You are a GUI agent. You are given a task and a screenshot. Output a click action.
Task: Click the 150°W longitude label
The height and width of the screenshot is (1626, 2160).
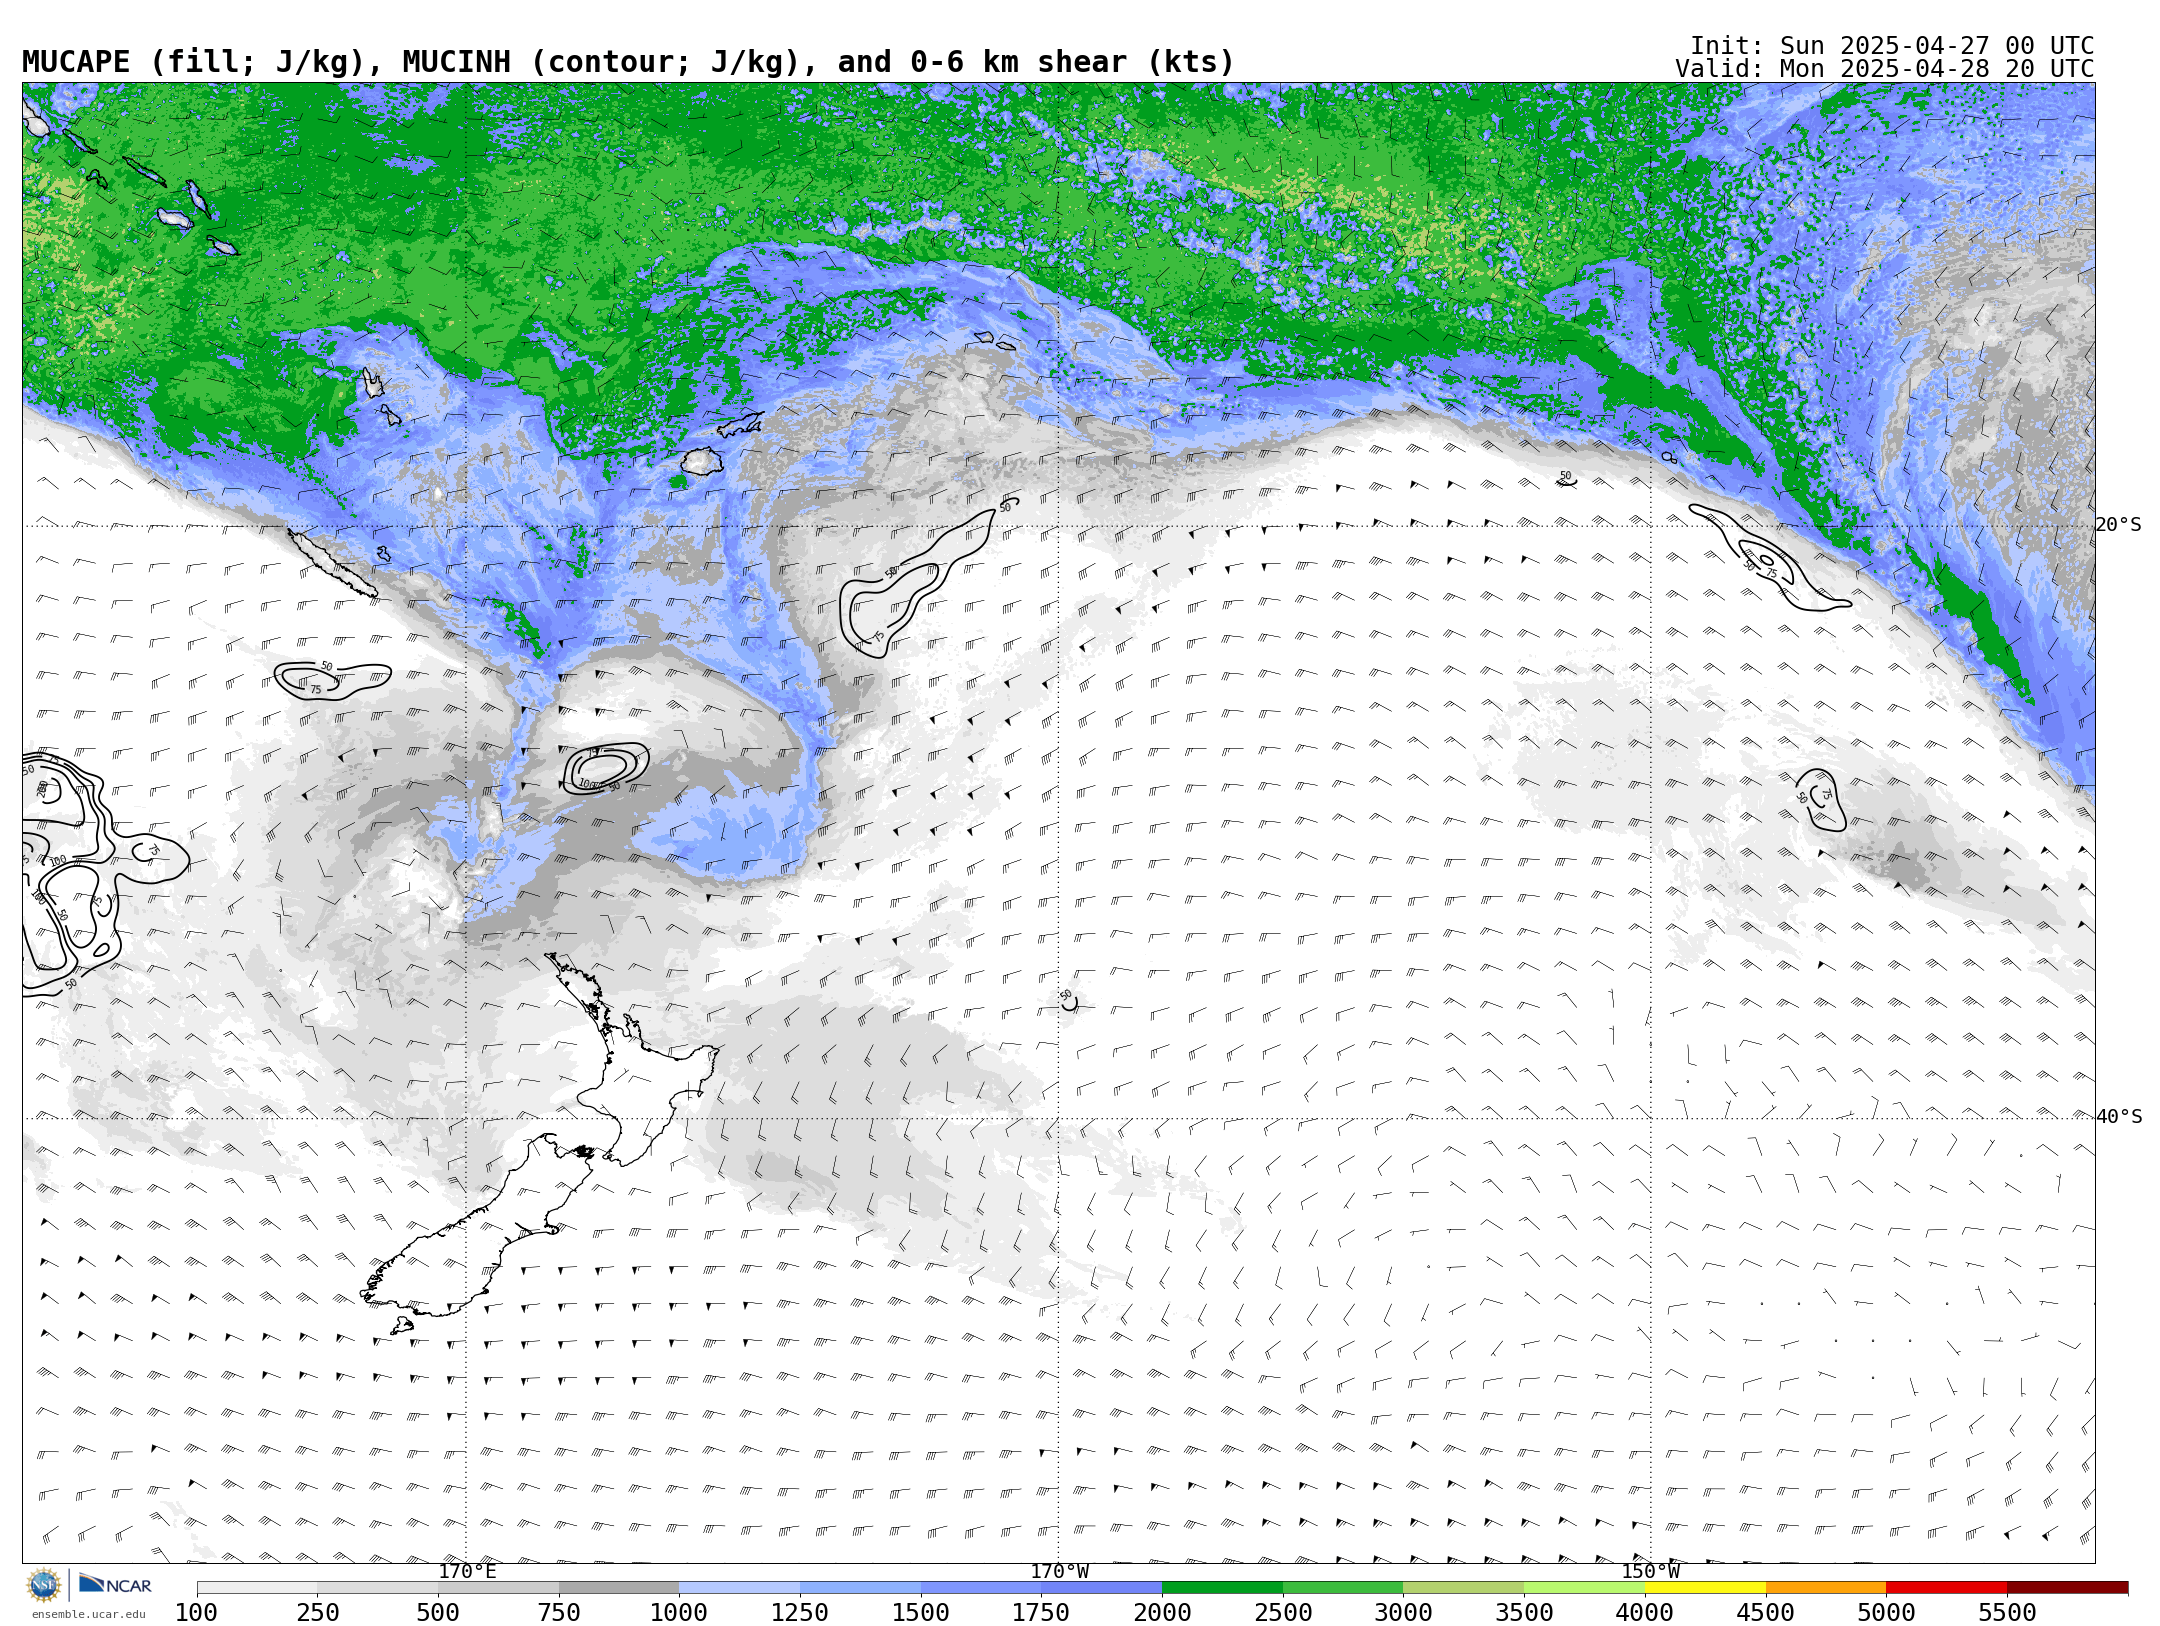[x=1650, y=1572]
